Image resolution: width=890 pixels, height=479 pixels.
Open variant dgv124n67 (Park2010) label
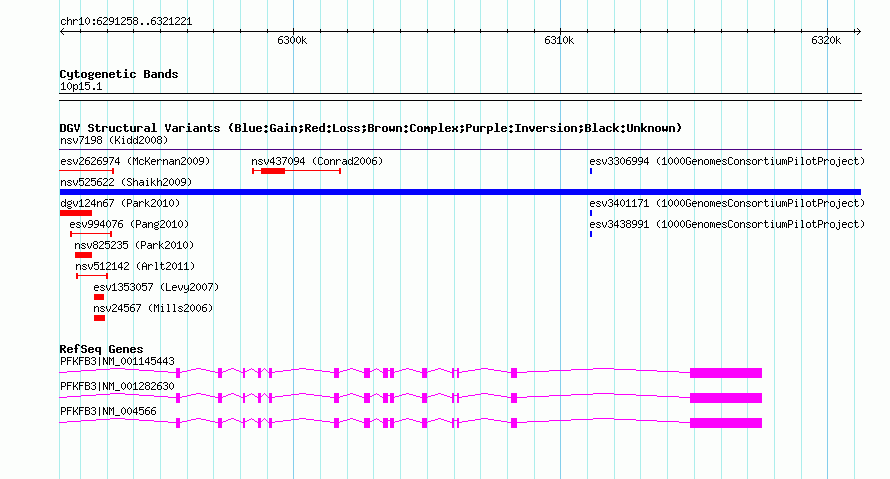click(x=120, y=203)
